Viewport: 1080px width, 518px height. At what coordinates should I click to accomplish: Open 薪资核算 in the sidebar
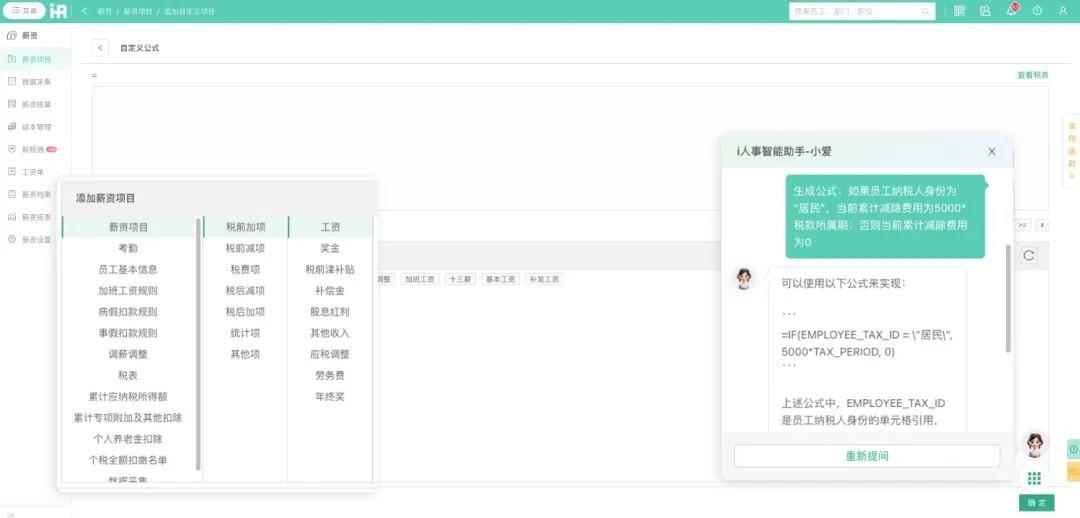coord(35,105)
